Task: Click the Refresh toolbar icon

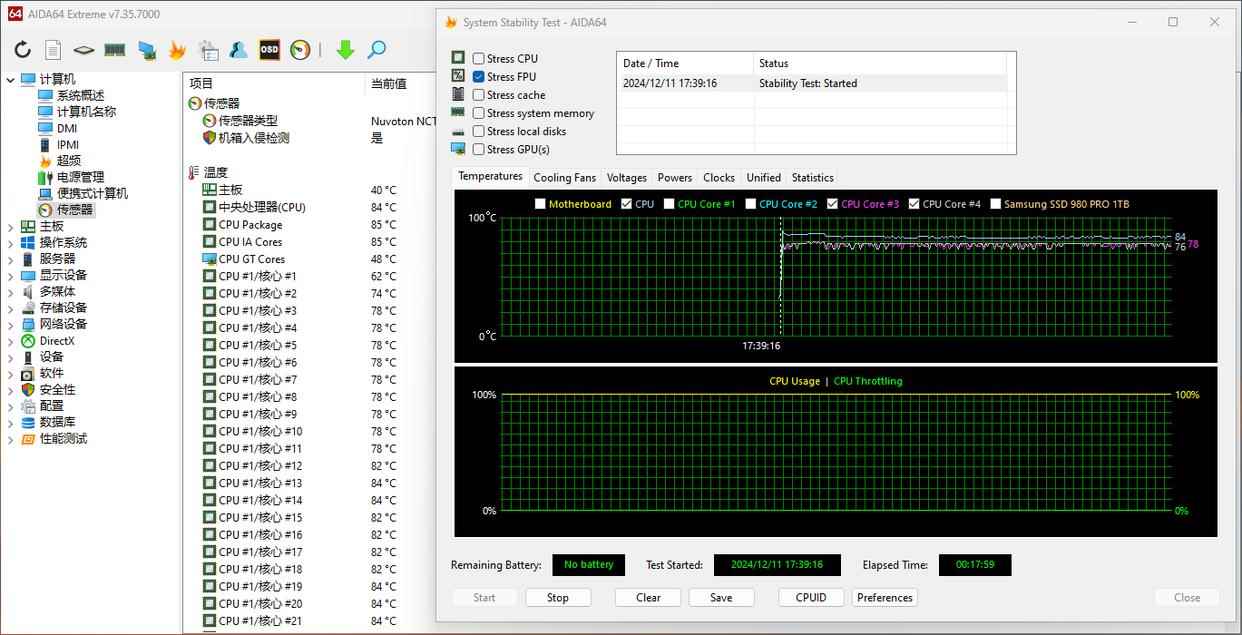Action: pyautogui.click(x=22, y=50)
